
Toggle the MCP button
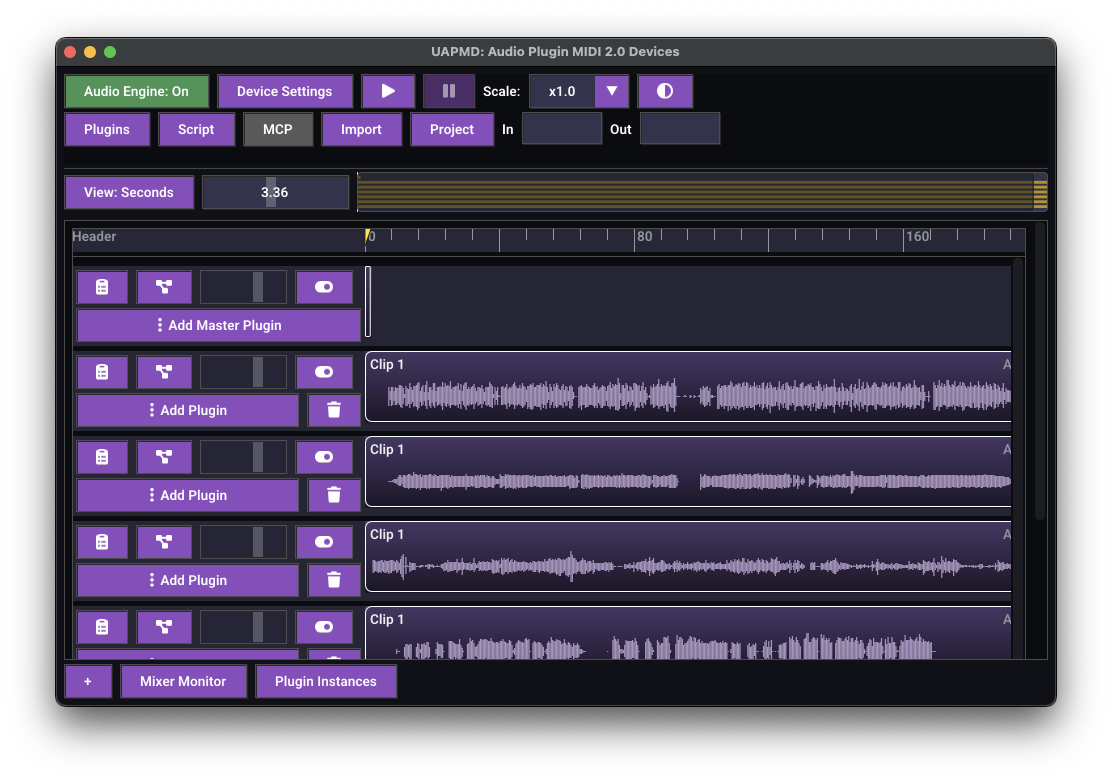click(x=278, y=129)
